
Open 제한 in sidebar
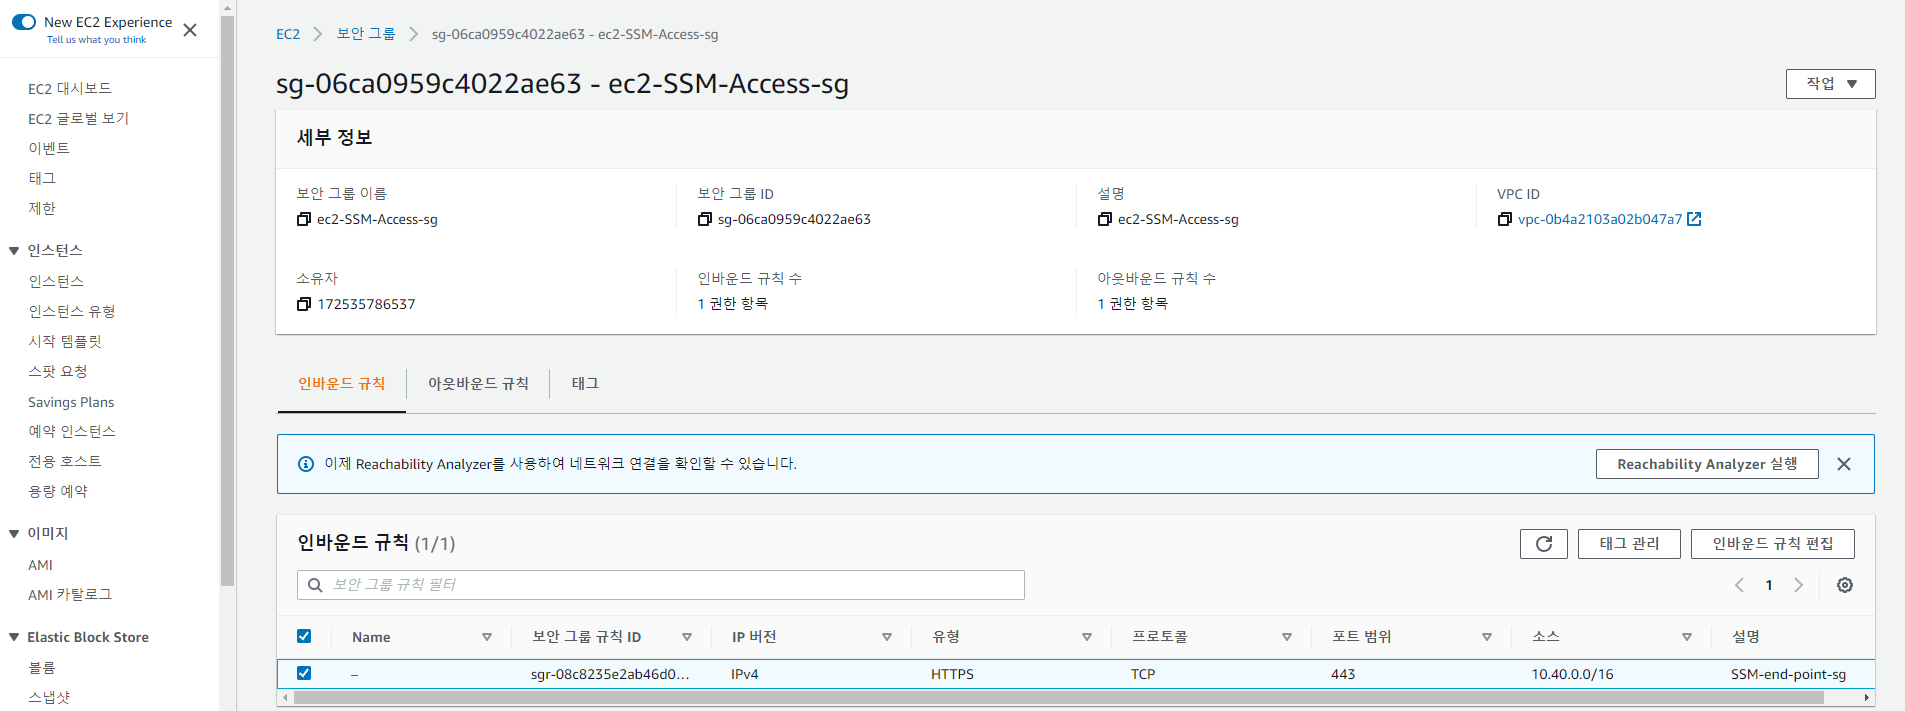click(x=42, y=209)
